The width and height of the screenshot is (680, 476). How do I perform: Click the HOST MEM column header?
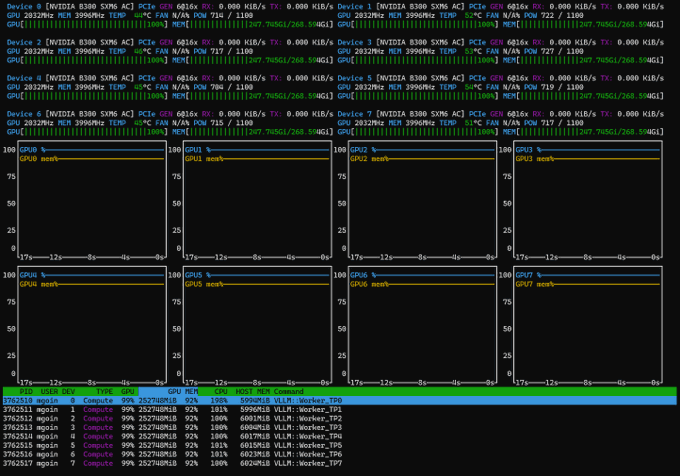[252, 391]
